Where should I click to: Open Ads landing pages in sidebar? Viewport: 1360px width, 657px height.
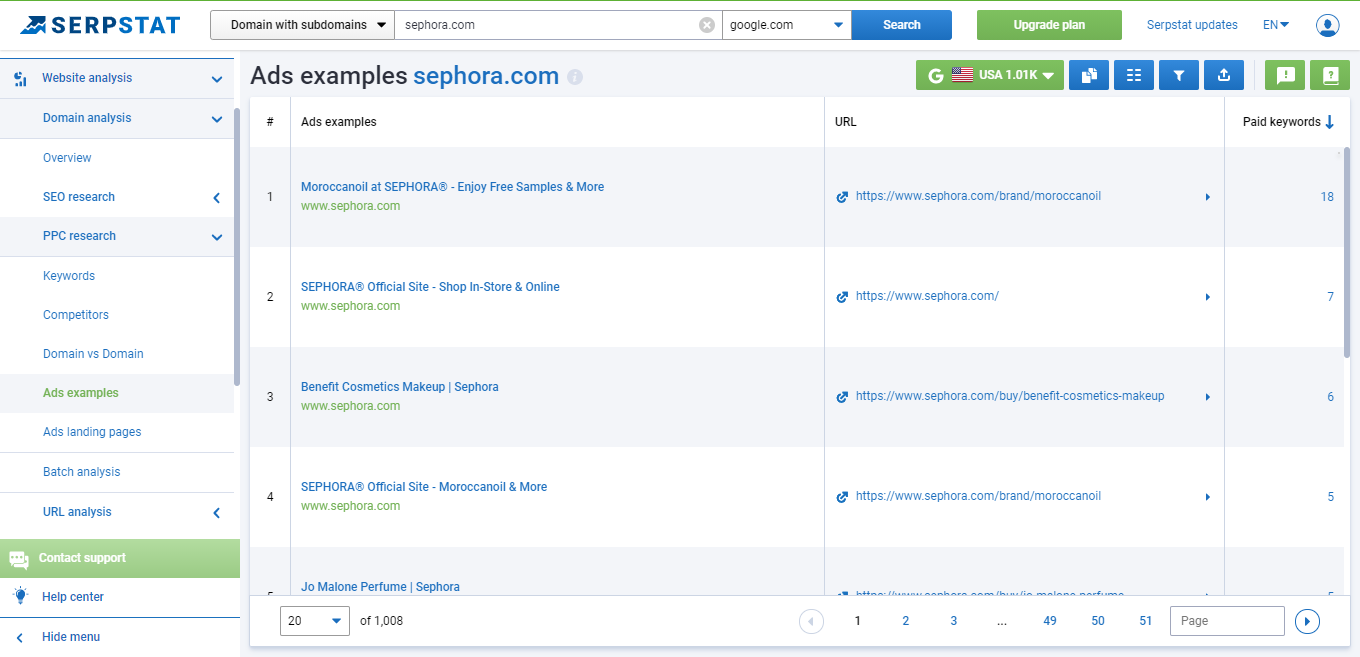[x=92, y=432]
